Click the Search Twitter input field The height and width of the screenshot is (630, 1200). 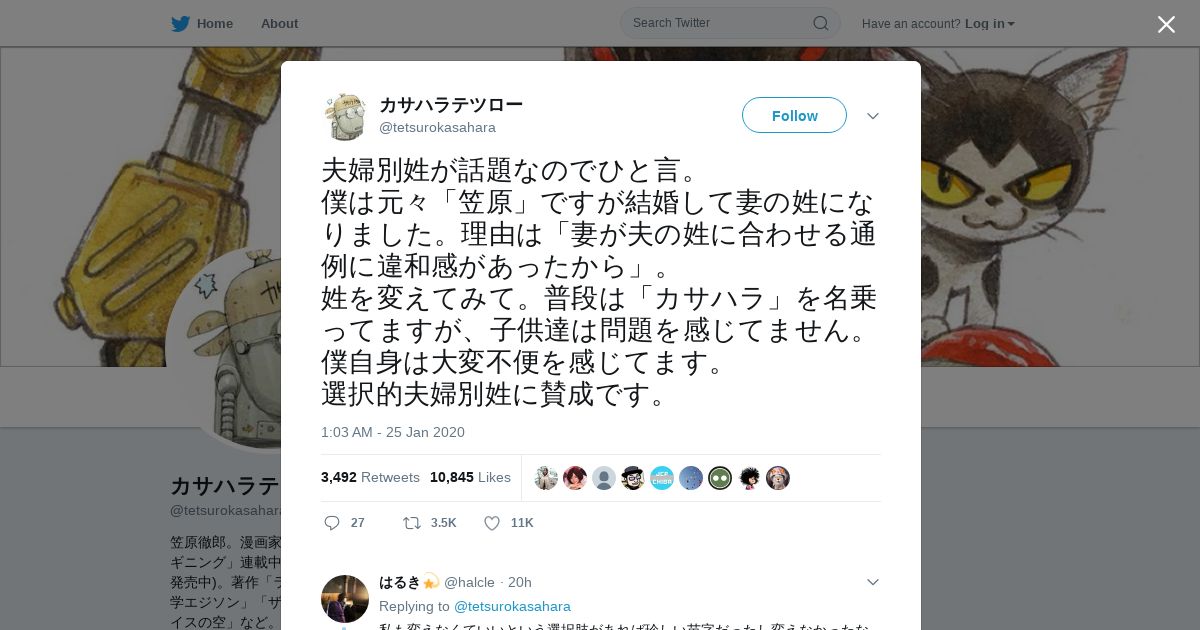pyautogui.click(x=720, y=23)
